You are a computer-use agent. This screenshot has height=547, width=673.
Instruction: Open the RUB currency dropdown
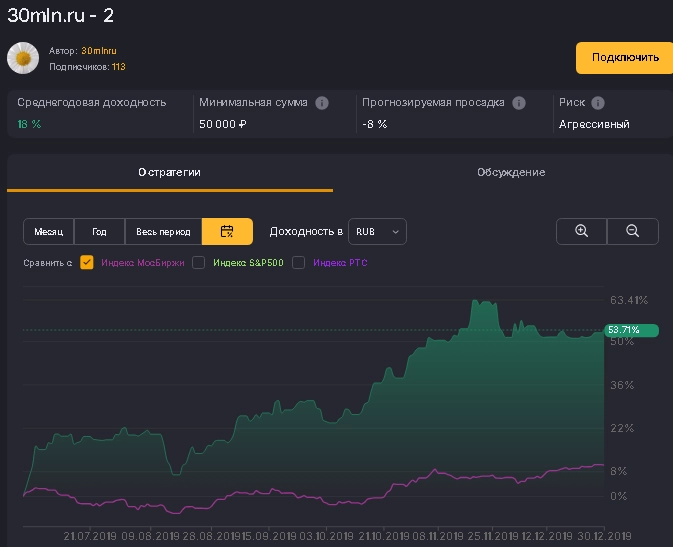[377, 231]
